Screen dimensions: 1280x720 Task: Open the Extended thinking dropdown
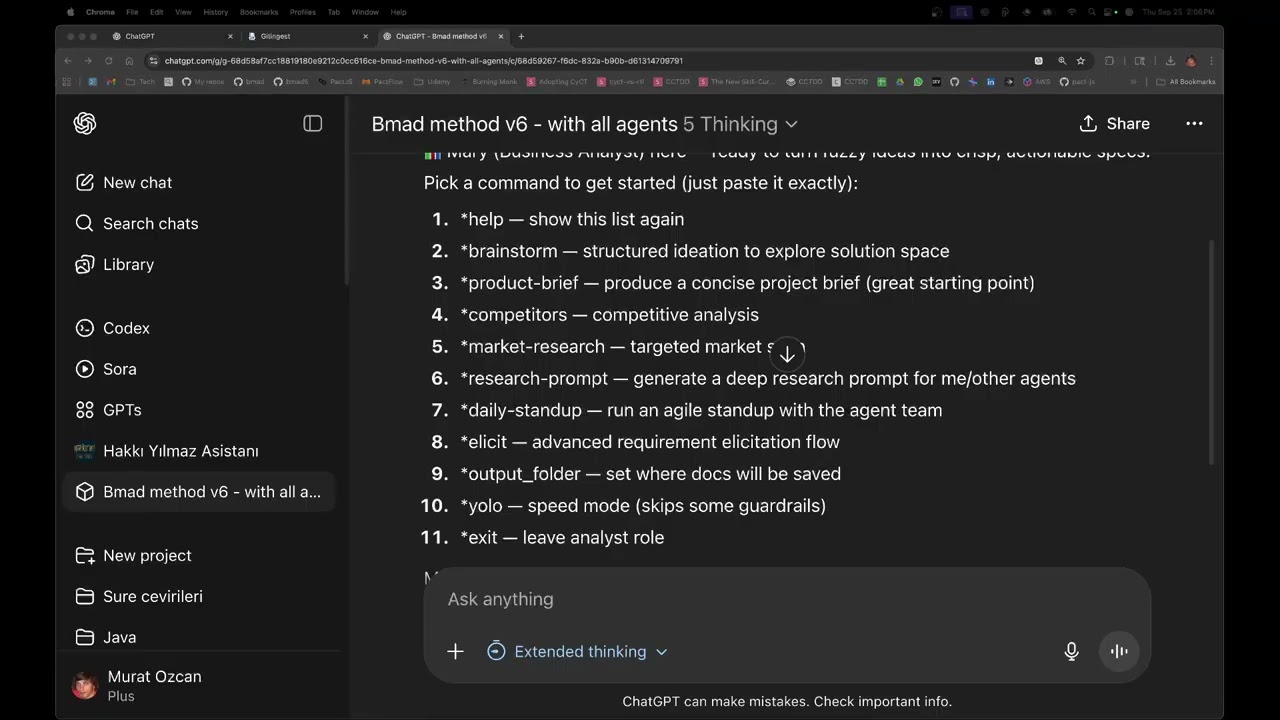click(x=578, y=652)
